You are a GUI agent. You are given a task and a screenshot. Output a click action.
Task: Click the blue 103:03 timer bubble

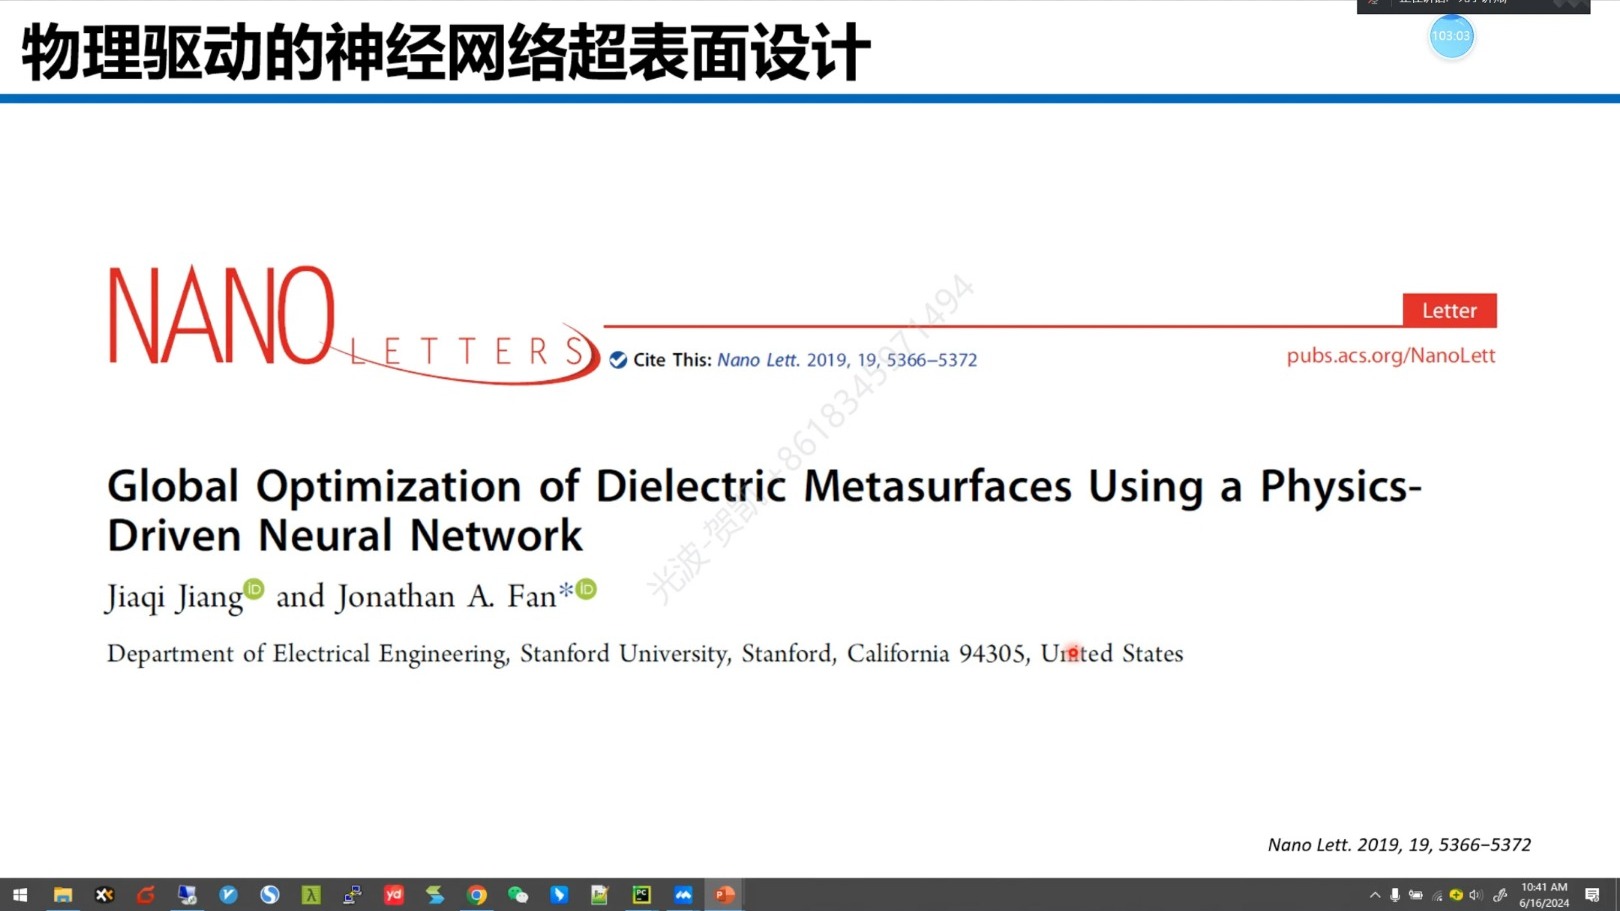[x=1451, y=36]
